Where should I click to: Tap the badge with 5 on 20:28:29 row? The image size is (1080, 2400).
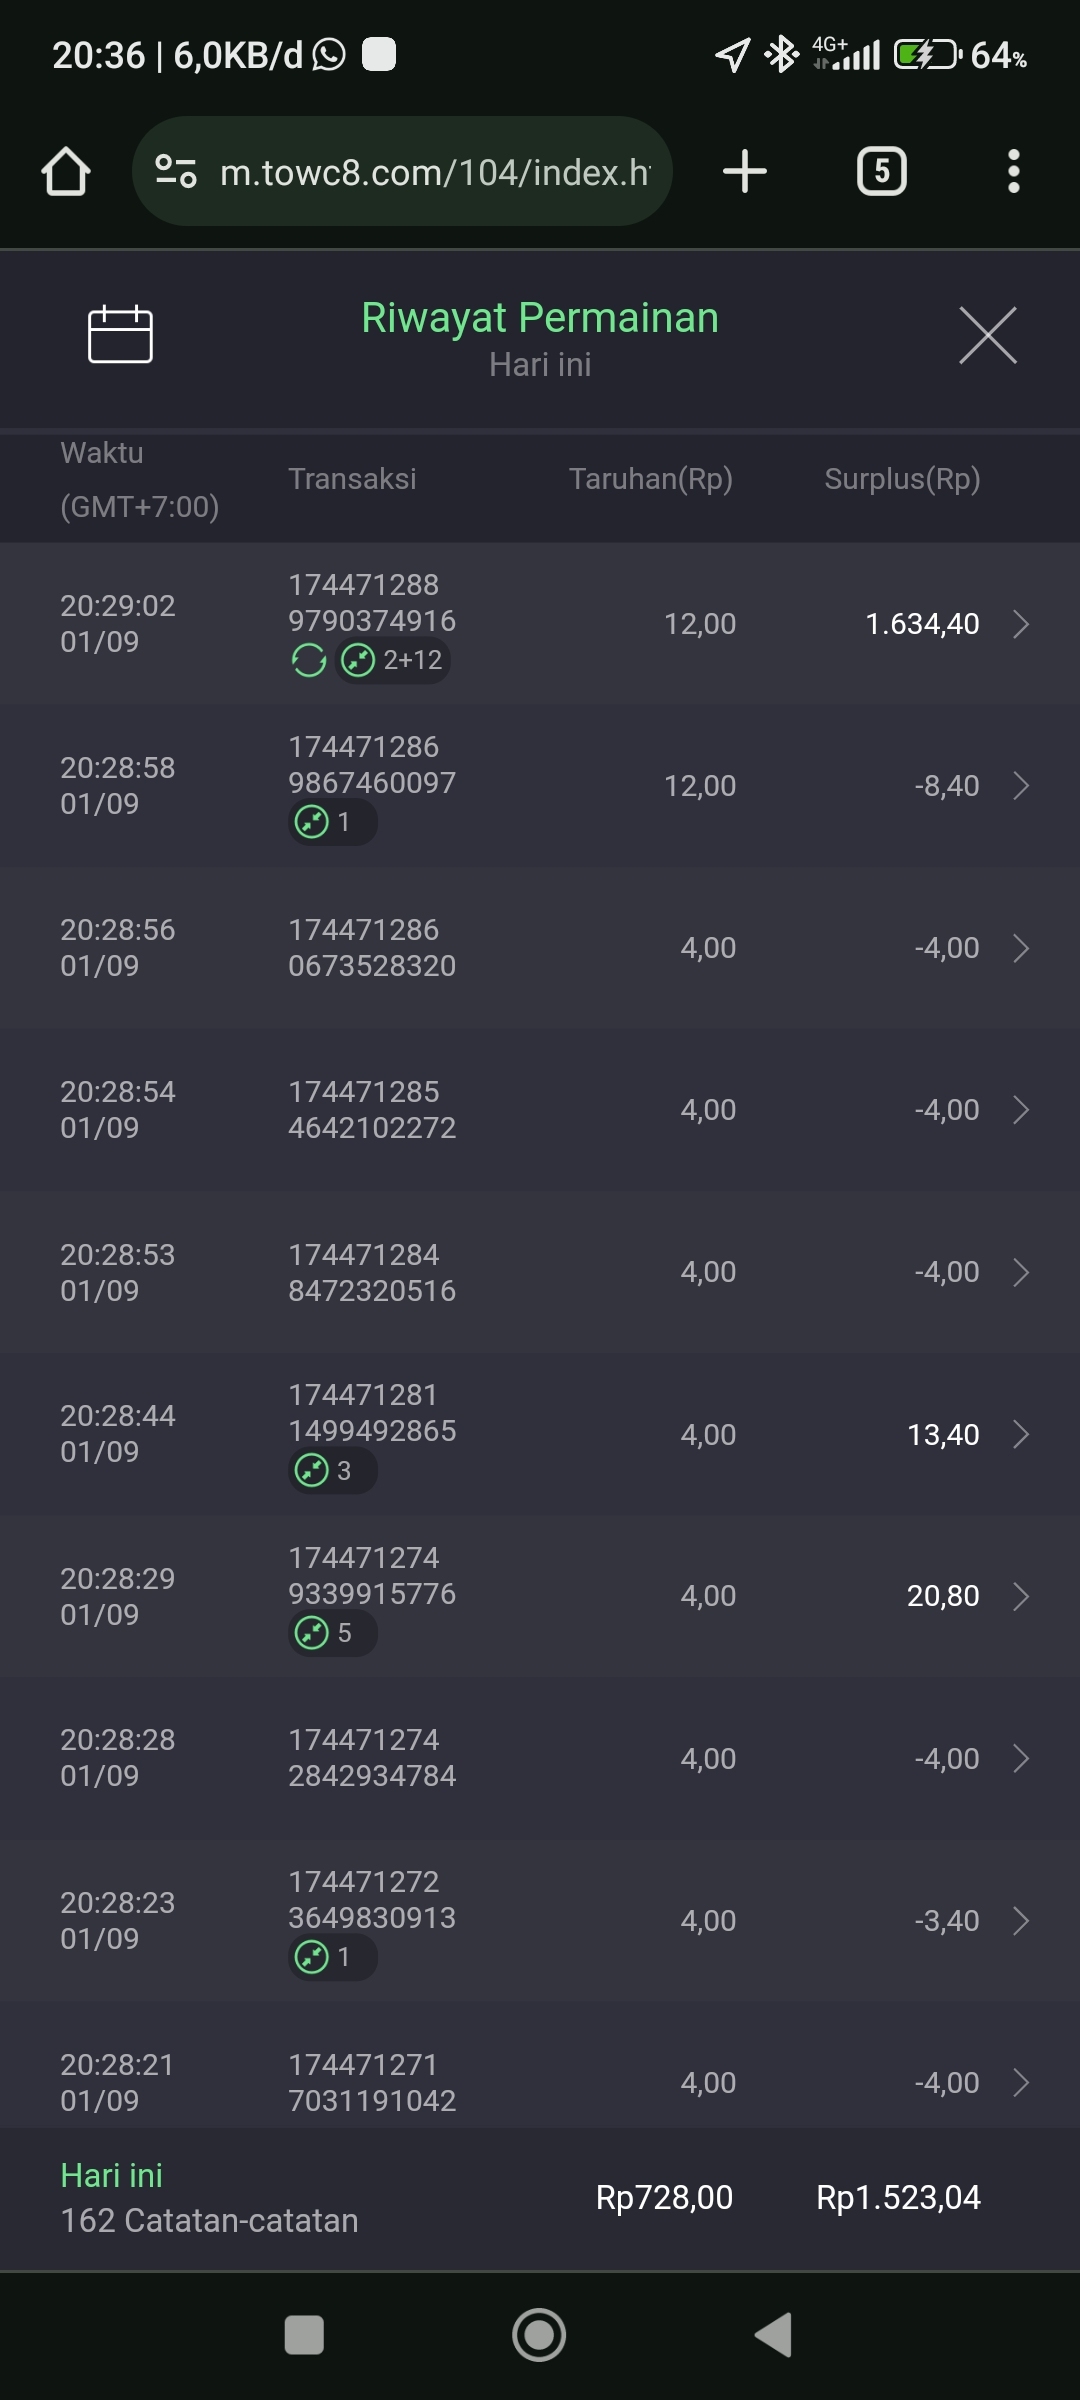[332, 1633]
